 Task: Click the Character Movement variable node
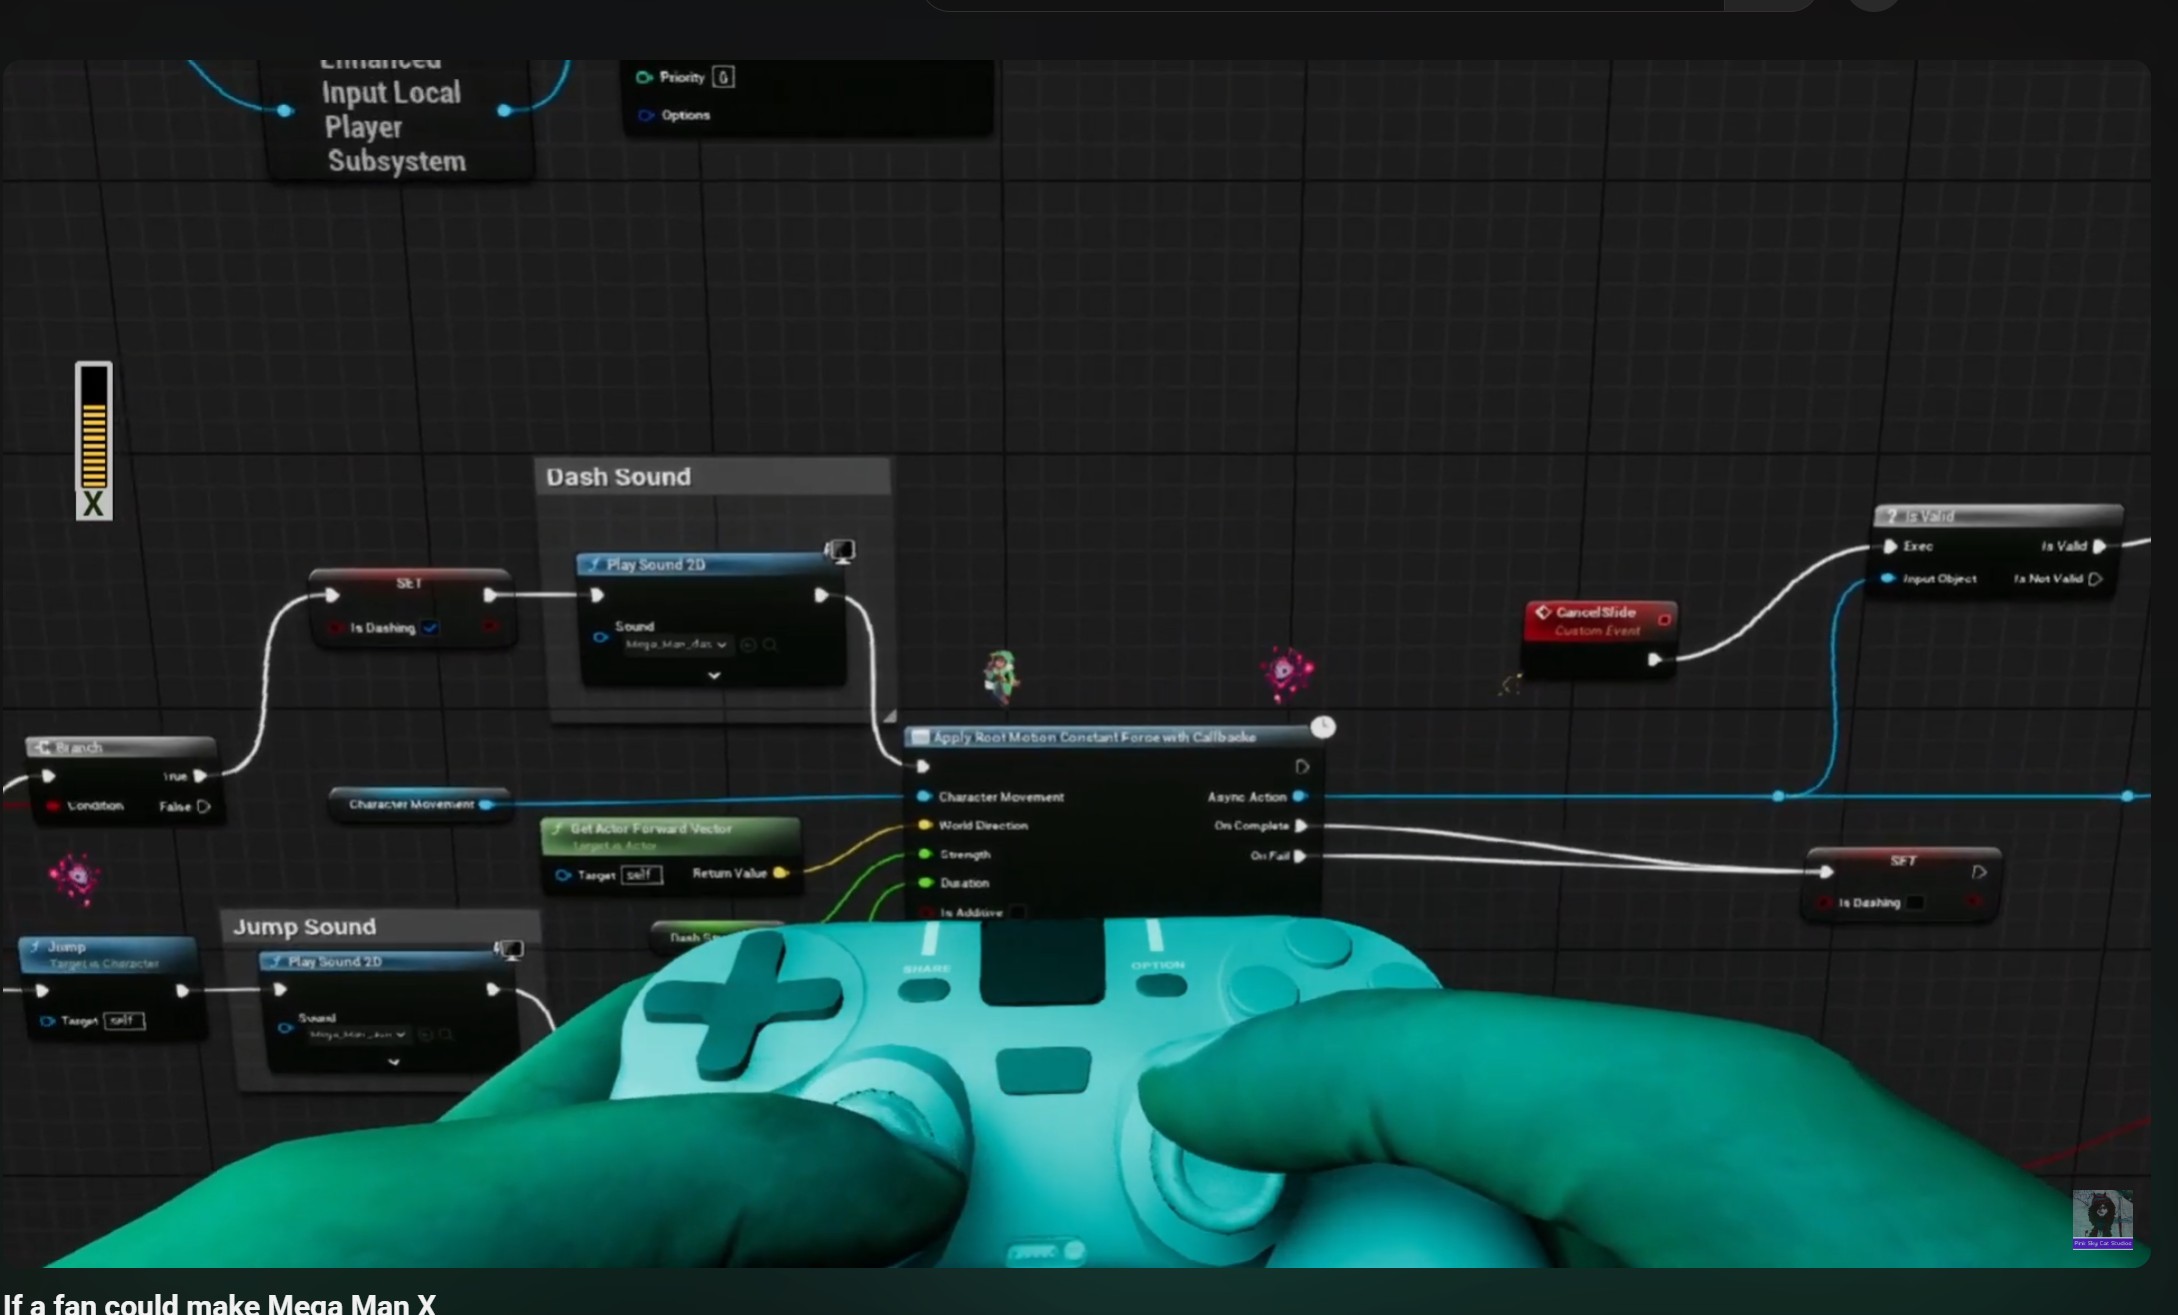pyautogui.click(x=411, y=804)
